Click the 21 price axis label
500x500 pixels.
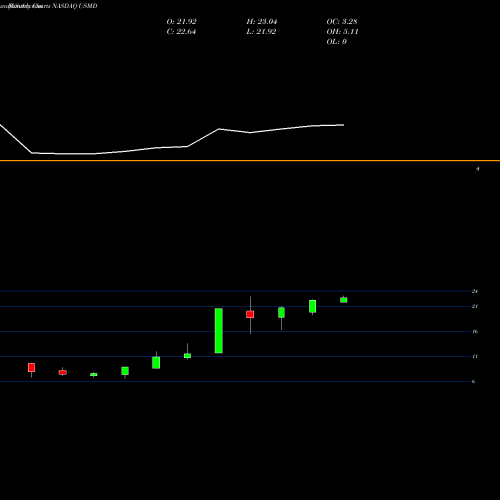pos(475,306)
